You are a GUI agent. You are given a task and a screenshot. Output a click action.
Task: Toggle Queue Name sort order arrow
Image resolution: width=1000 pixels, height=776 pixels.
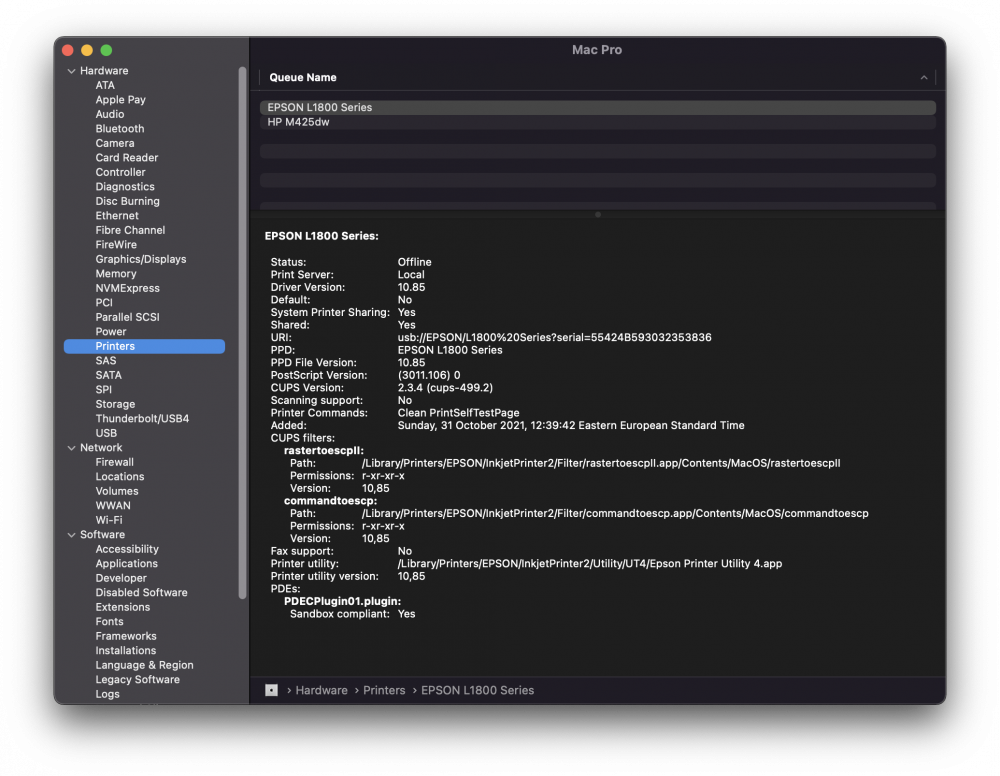point(923,78)
